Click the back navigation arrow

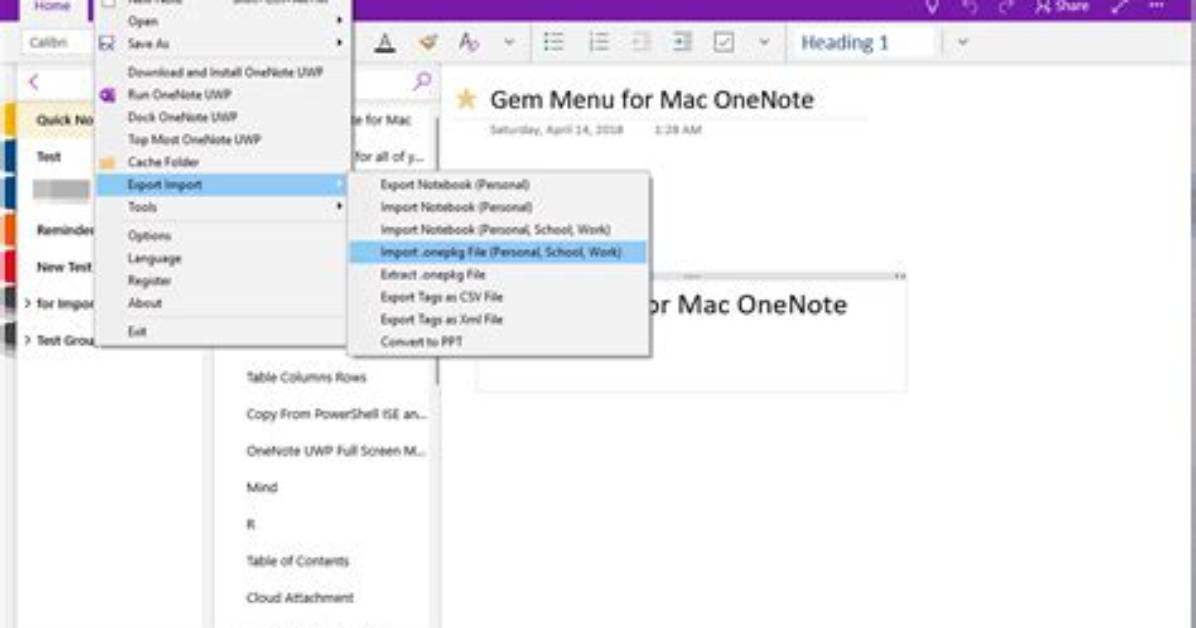click(x=34, y=82)
